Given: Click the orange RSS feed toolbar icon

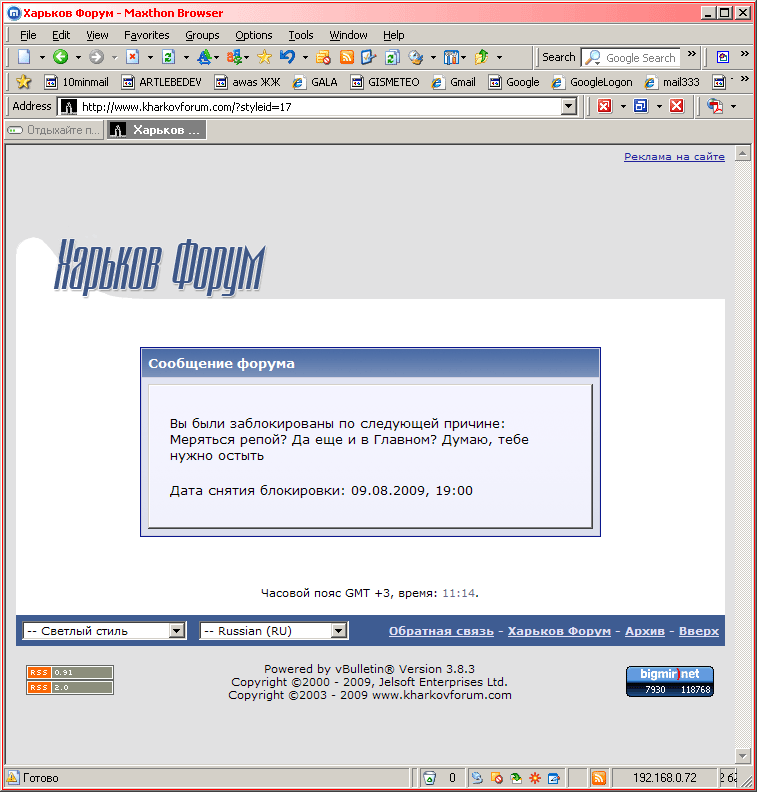Looking at the screenshot, I should click(347, 57).
